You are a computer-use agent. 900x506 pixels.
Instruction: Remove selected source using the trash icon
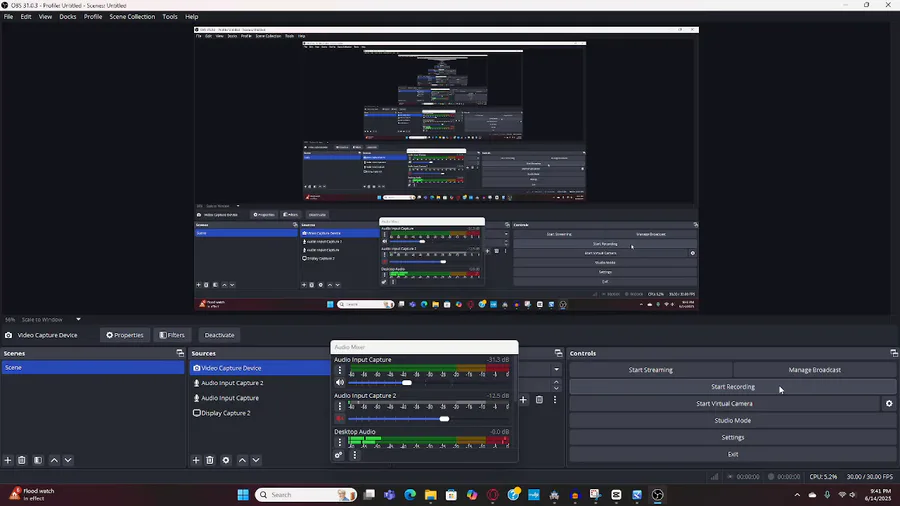point(210,460)
